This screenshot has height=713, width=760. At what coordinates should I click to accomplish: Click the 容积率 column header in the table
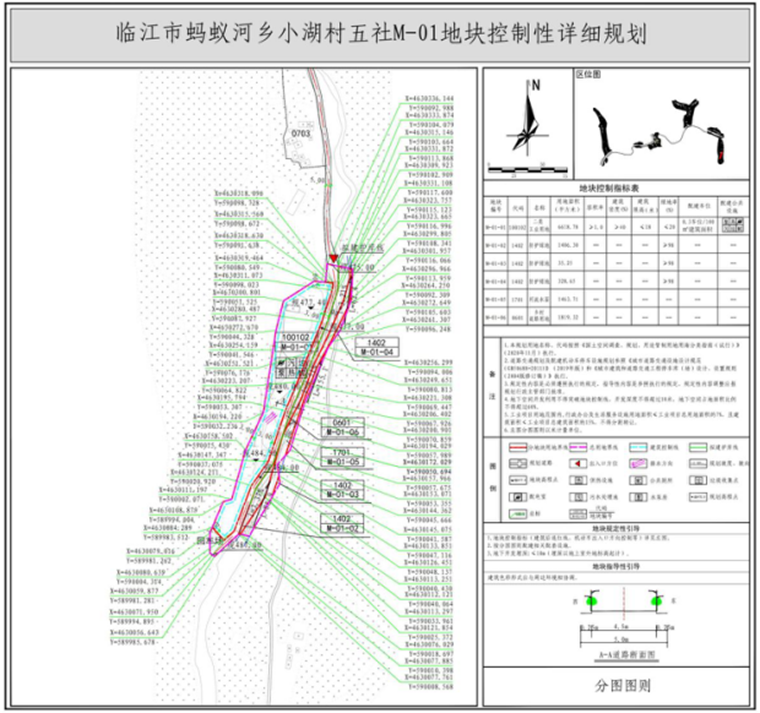tap(596, 207)
